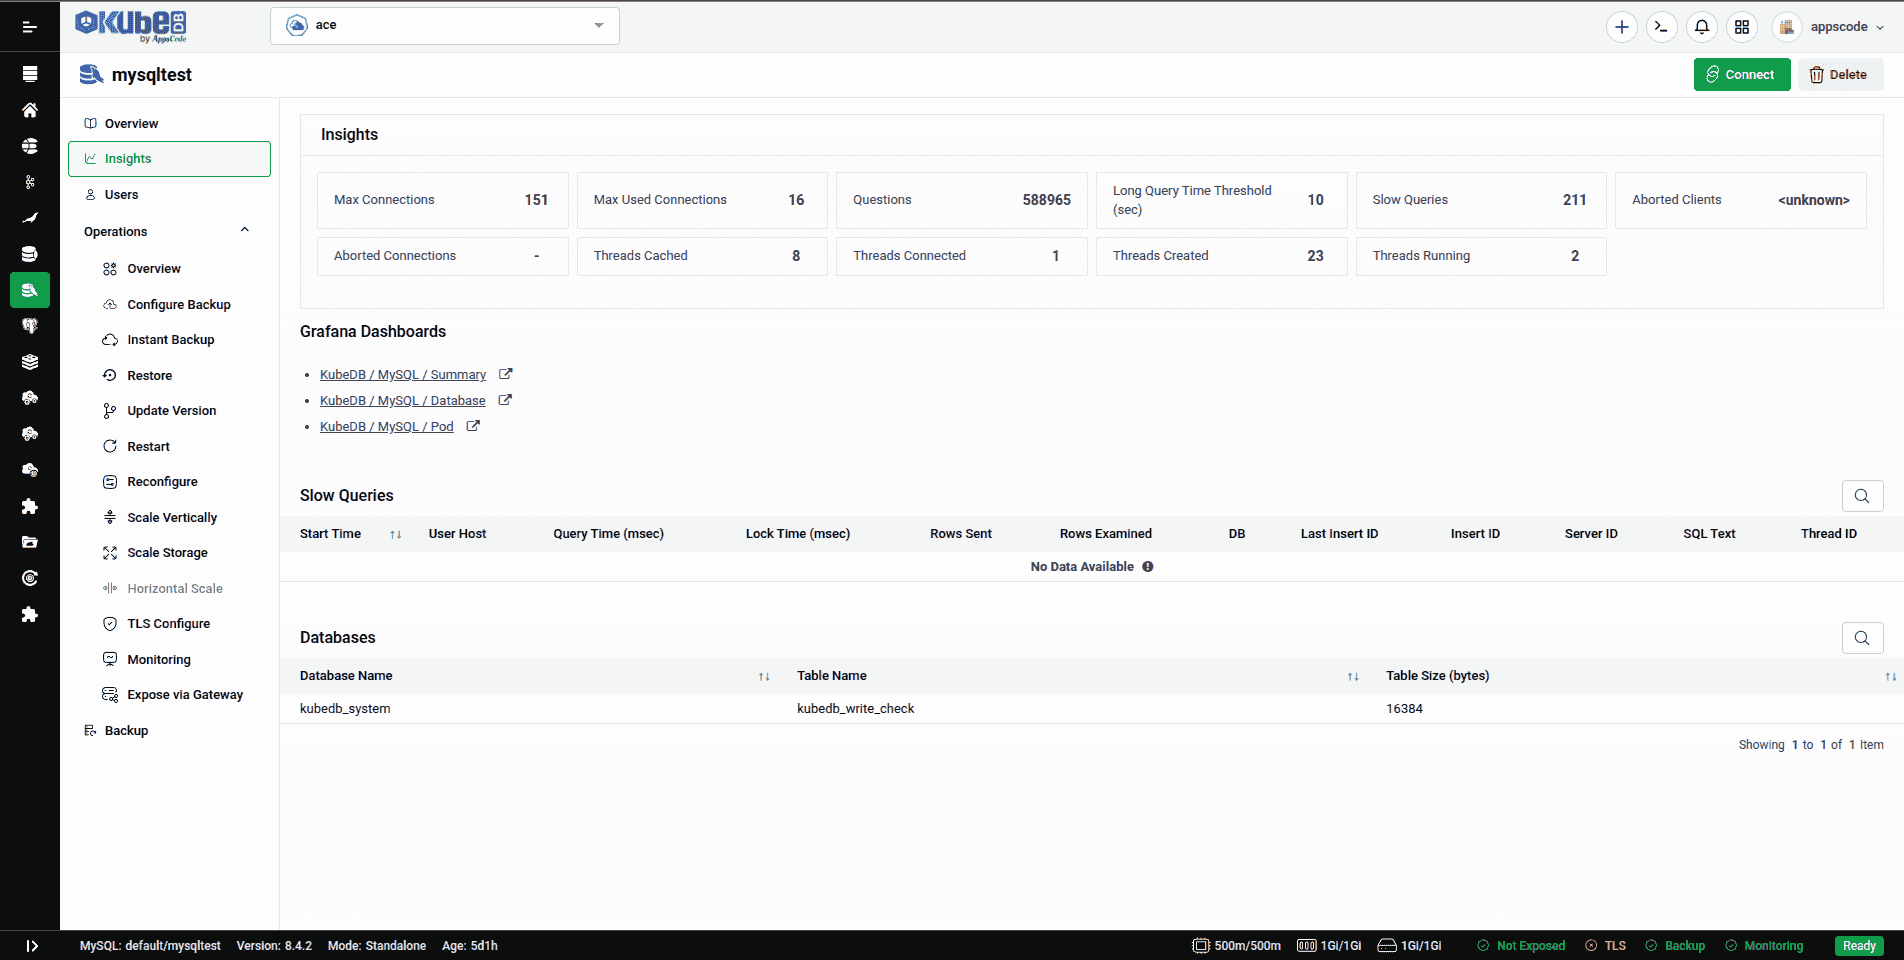Click the kubedb_system database row
1904x960 pixels.
(1092, 709)
